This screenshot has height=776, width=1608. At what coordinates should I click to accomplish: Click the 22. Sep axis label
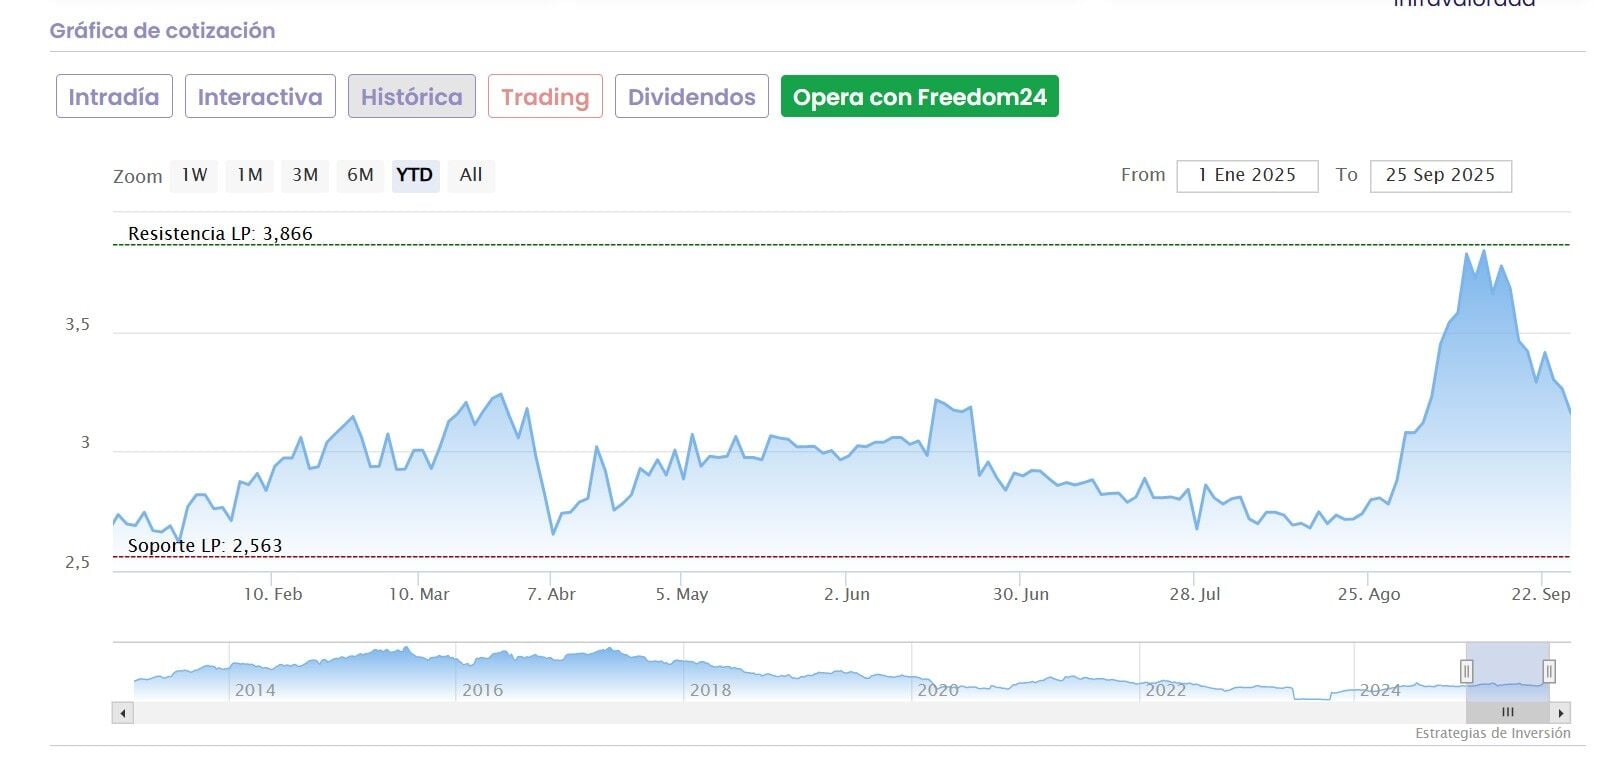click(x=1541, y=594)
